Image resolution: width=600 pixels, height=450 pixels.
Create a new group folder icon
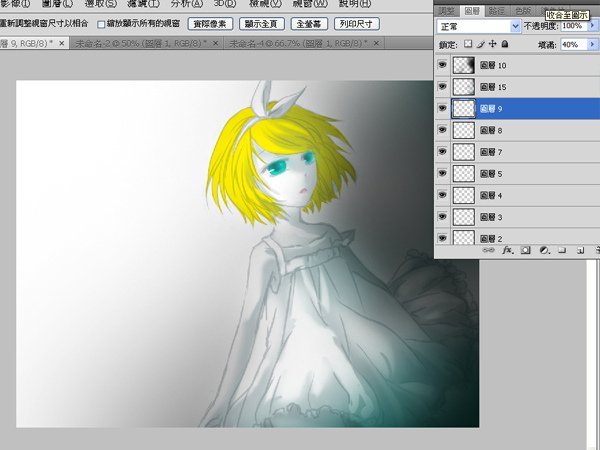coord(562,250)
